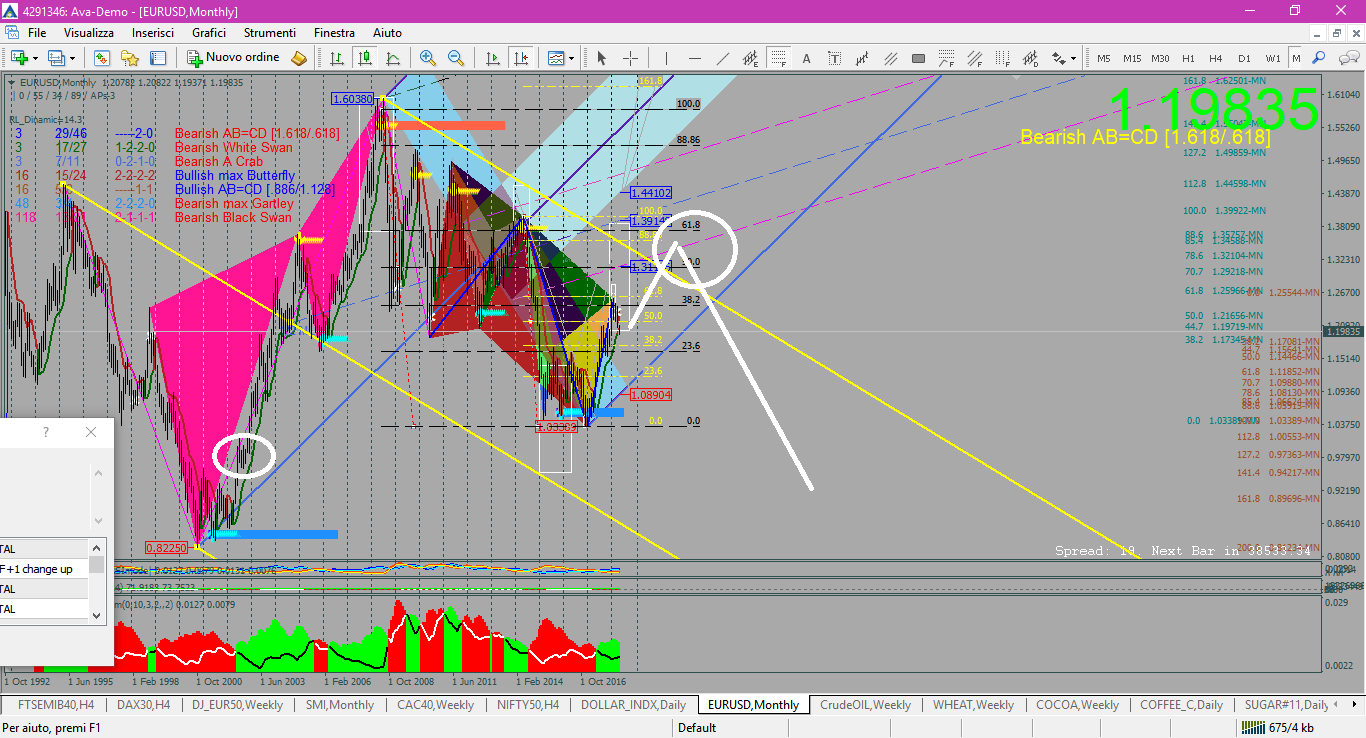Select the Fibonacci channel tool
Viewport: 1366px width, 738px height.
[x=974, y=58]
